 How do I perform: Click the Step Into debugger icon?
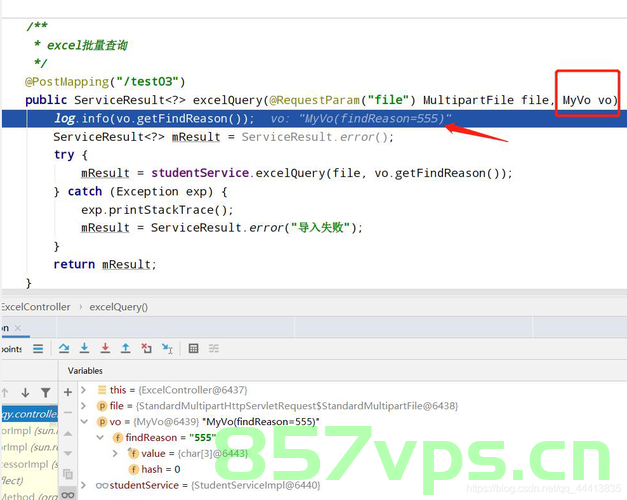click(84, 348)
